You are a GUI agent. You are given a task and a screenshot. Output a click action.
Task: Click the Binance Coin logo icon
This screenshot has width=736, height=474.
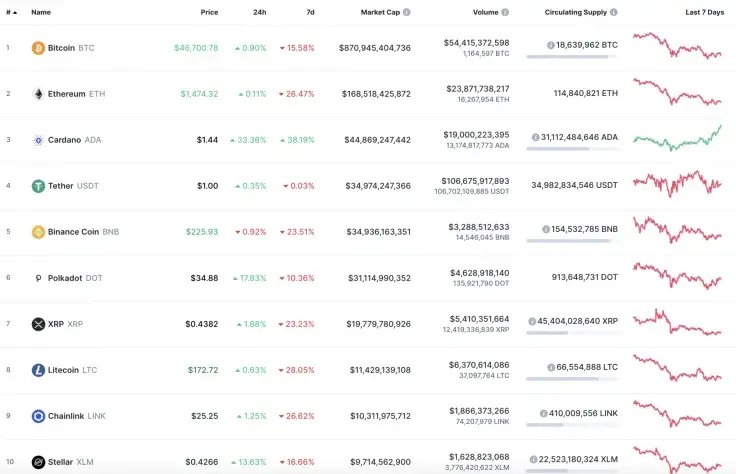point(38,232)
